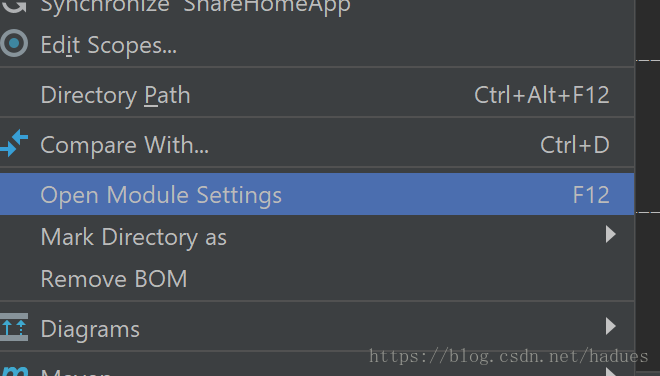This screenshot has height=376, width=660.
Task: Expand the Diagrams submenu arrow
Action: pos(611,326)
